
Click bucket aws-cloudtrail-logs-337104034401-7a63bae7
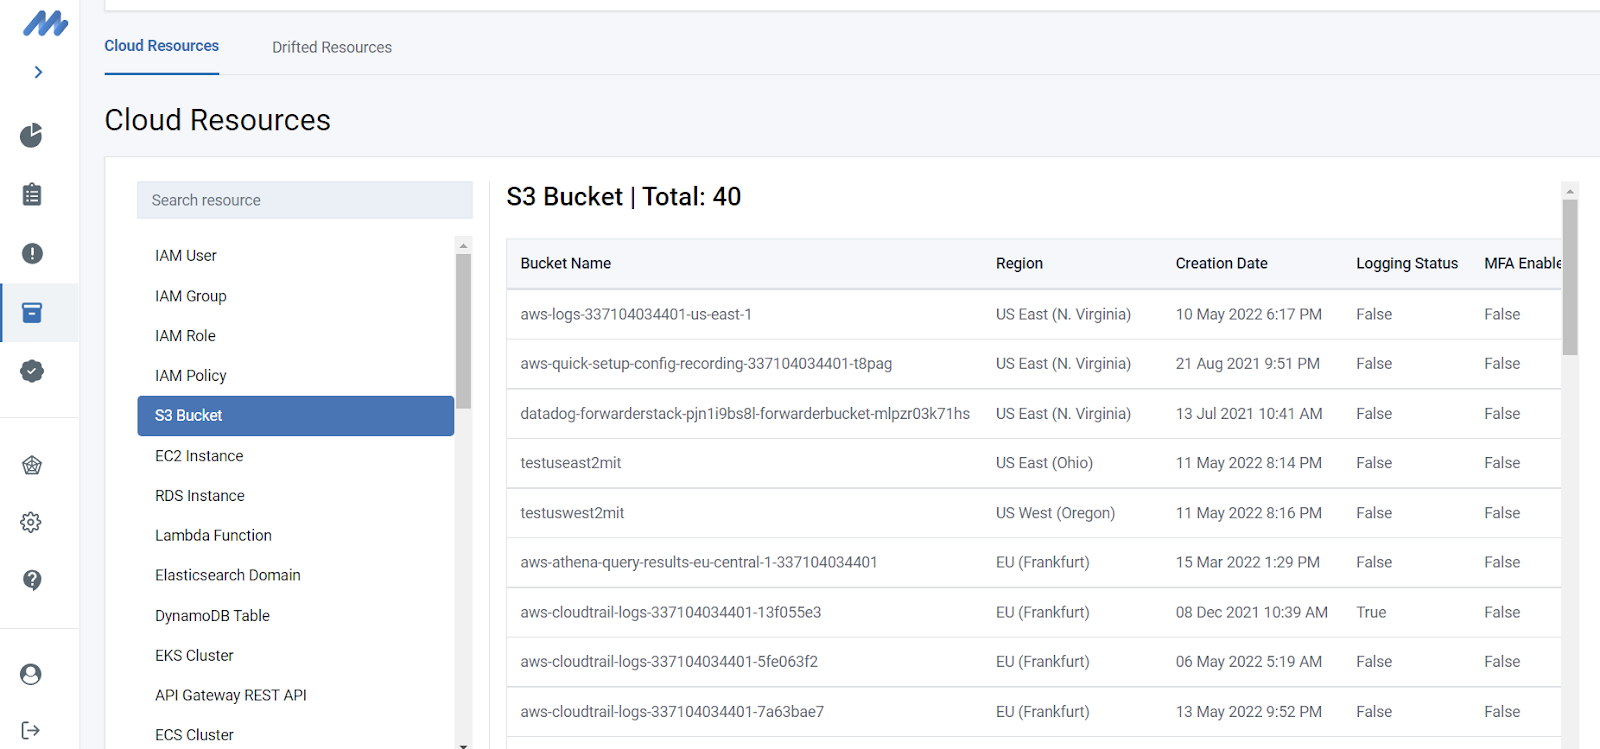tap(672, 712)
